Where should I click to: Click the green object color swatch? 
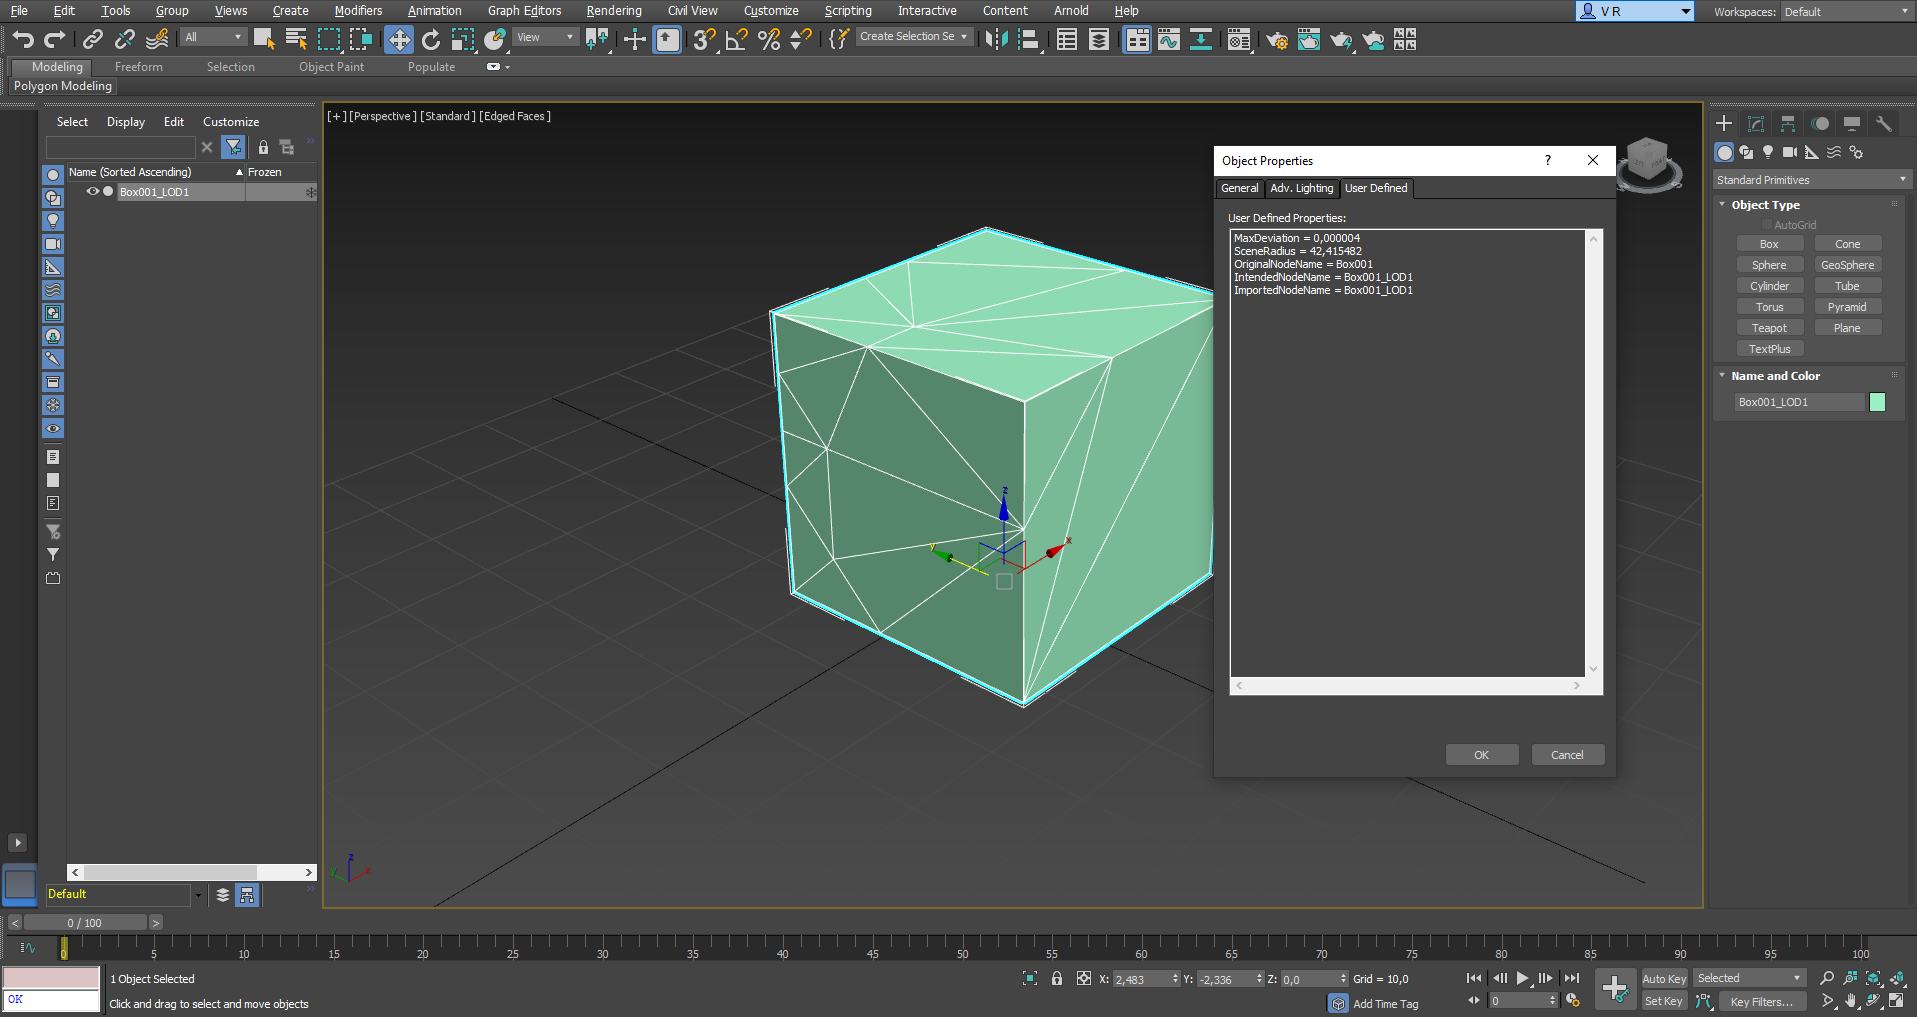[1877, 402]
